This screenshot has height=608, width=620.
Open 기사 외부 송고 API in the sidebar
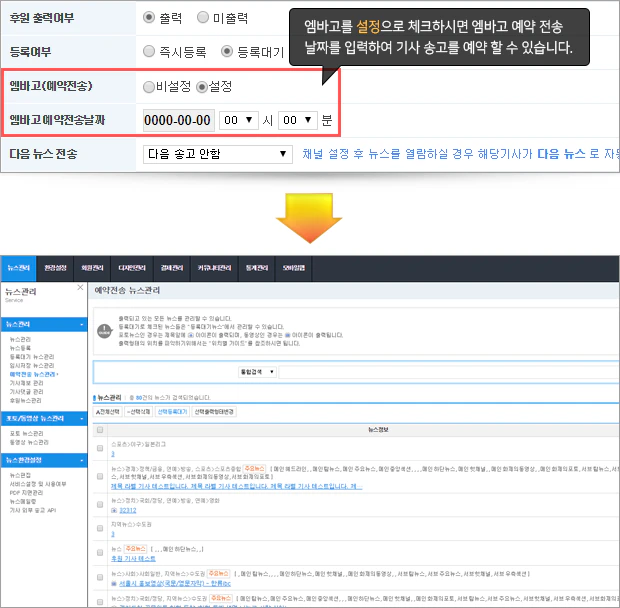33,510
